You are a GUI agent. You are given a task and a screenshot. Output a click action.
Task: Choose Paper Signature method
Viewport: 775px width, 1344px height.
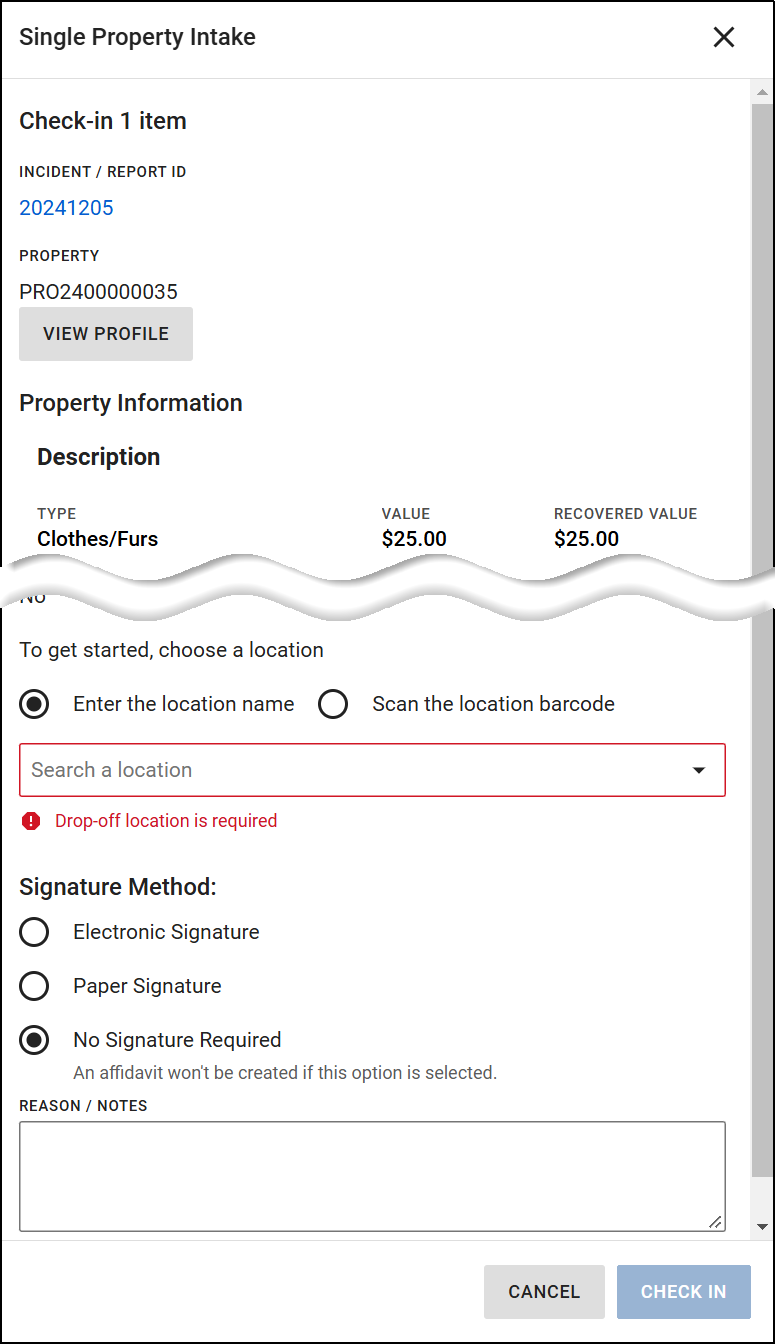point(34,986)
